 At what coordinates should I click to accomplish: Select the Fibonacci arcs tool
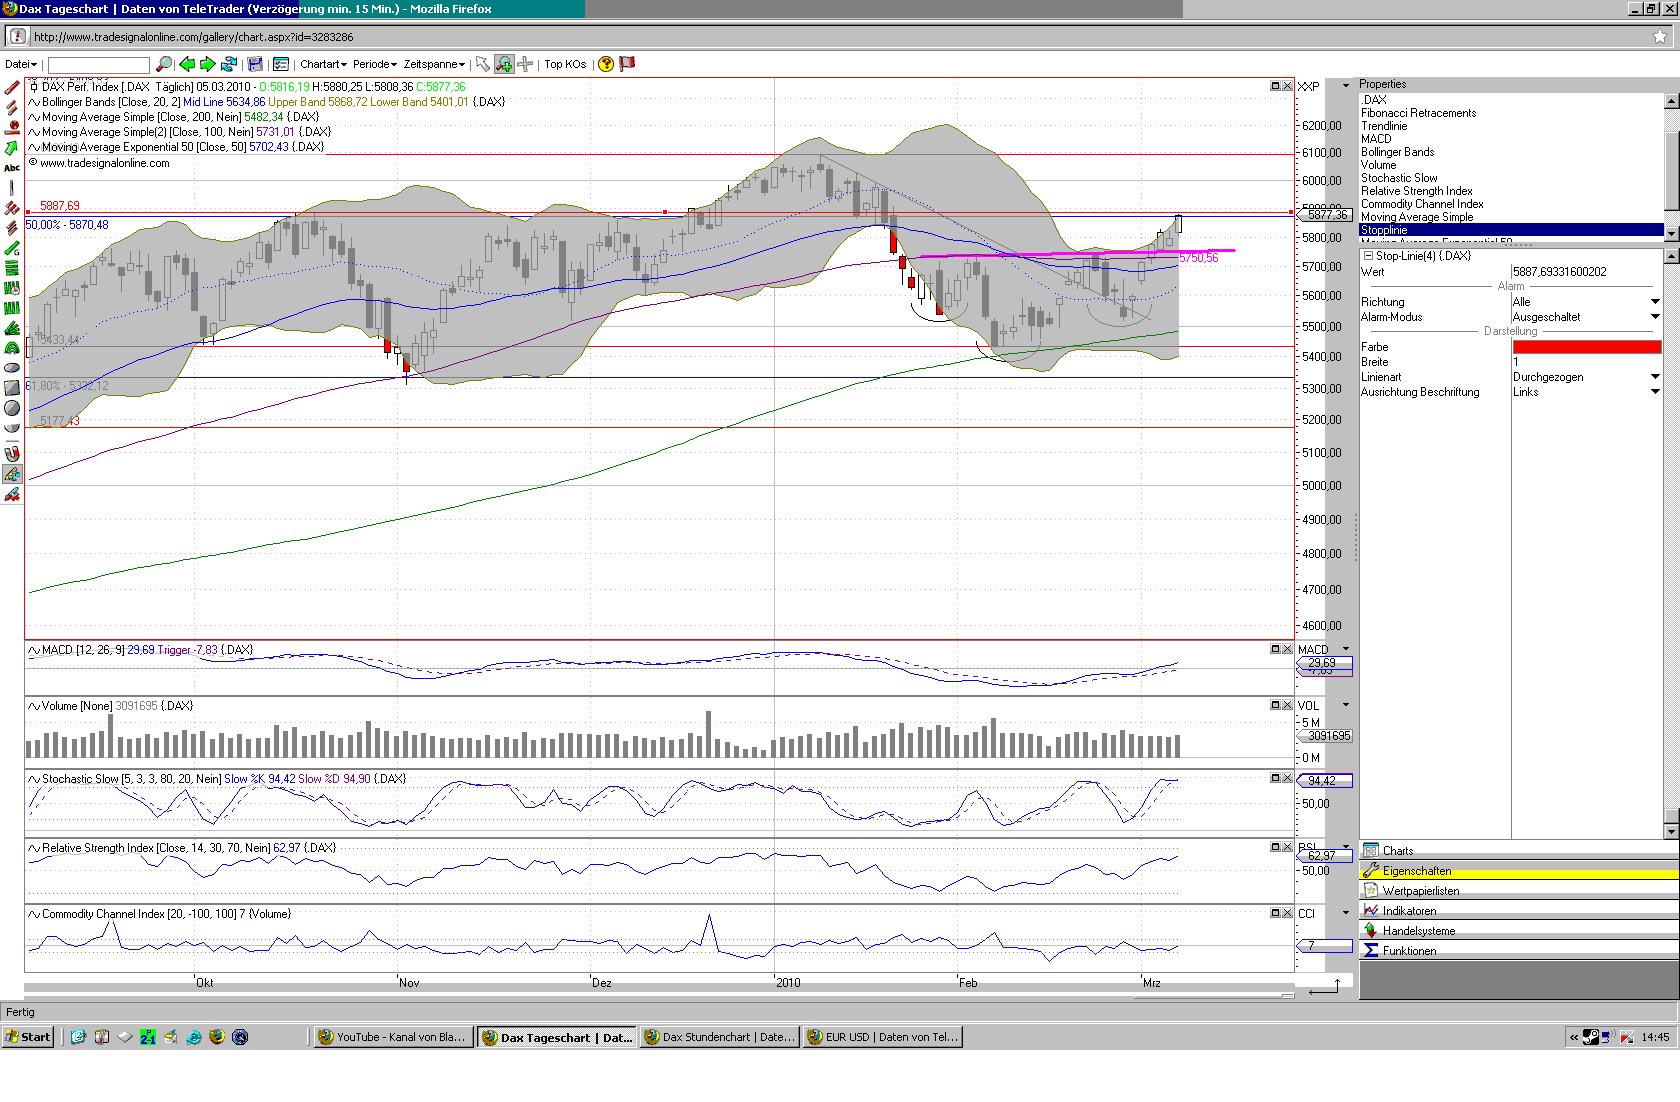pyautogui.click(x=12, y=348)
